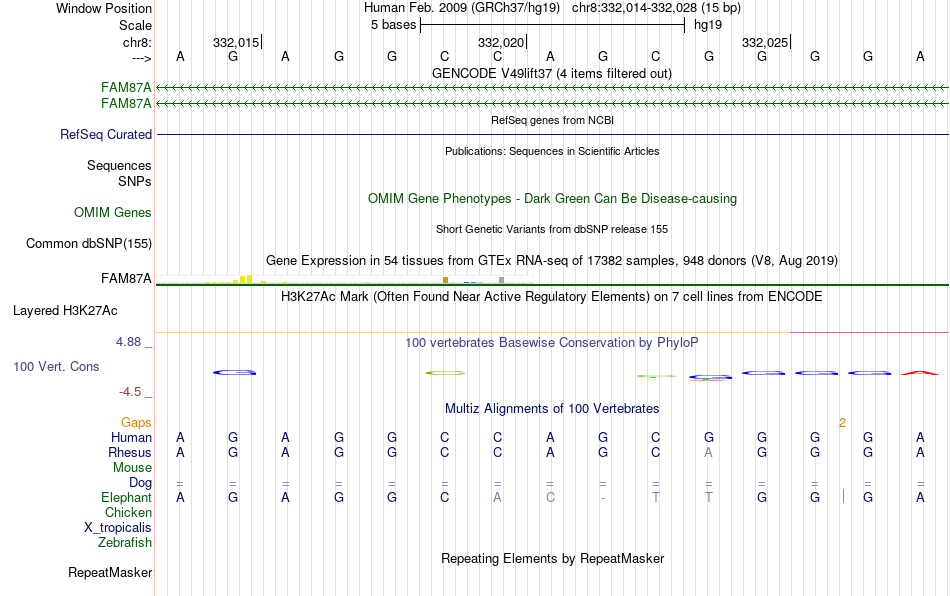Click the Dog alignment row label

tap(140, 483)
